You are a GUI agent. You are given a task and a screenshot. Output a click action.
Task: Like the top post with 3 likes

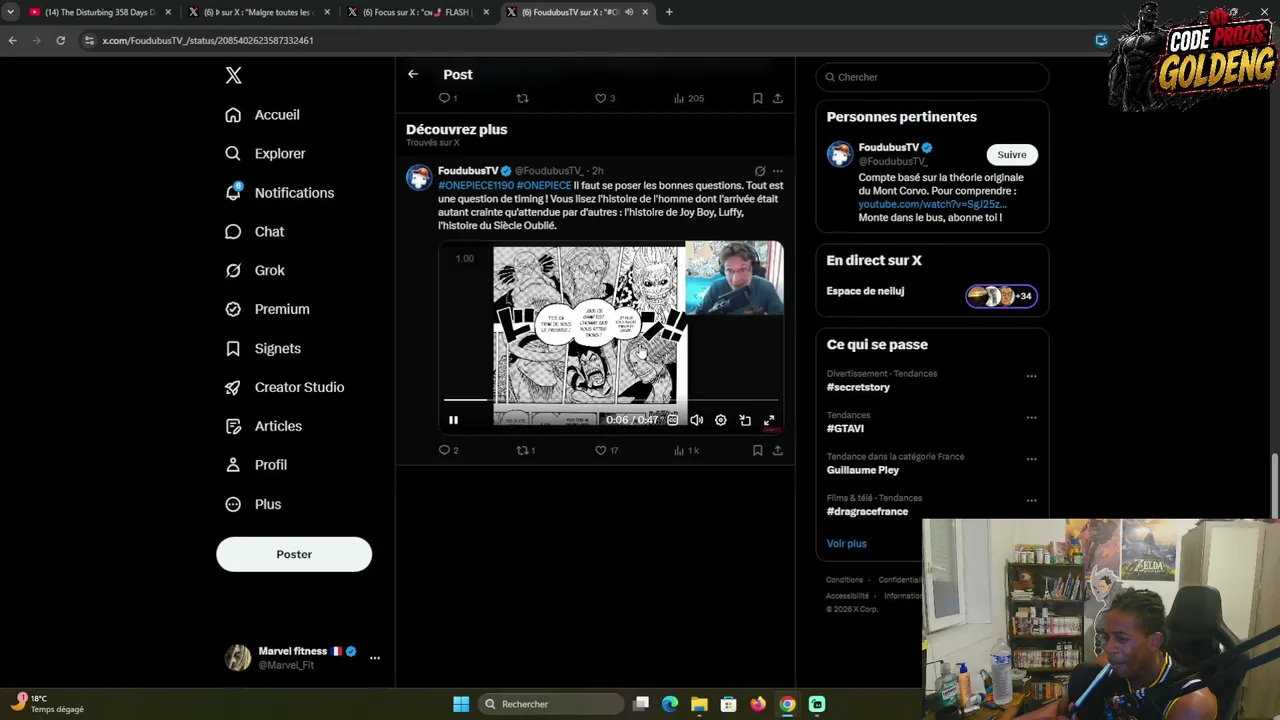[x=605, y=98]
